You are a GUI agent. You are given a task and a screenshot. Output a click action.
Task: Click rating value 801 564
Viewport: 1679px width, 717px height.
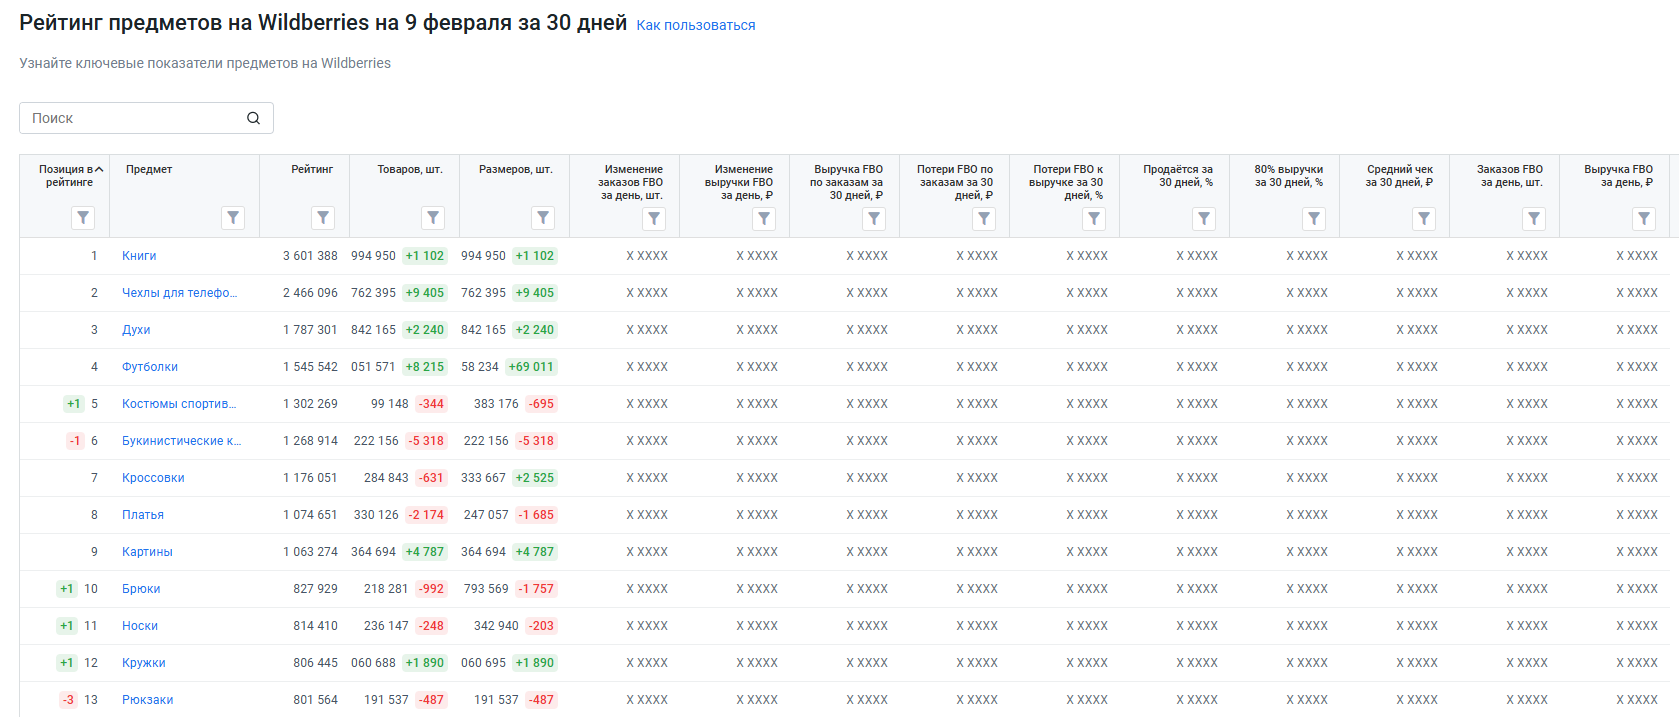point(315,700)
